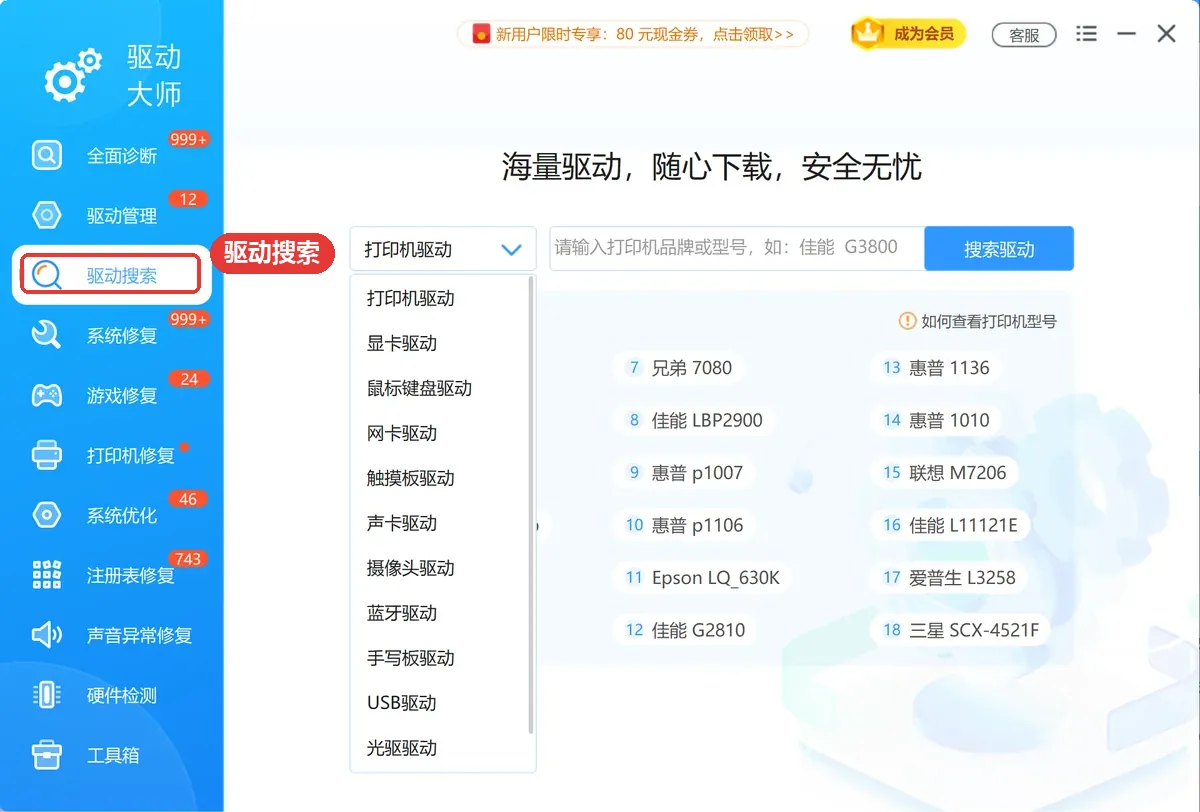The width and height of the screenshot is (1200, 812).
Task: Click the red envelope coupon icon
Action: (x=481, y=34)
